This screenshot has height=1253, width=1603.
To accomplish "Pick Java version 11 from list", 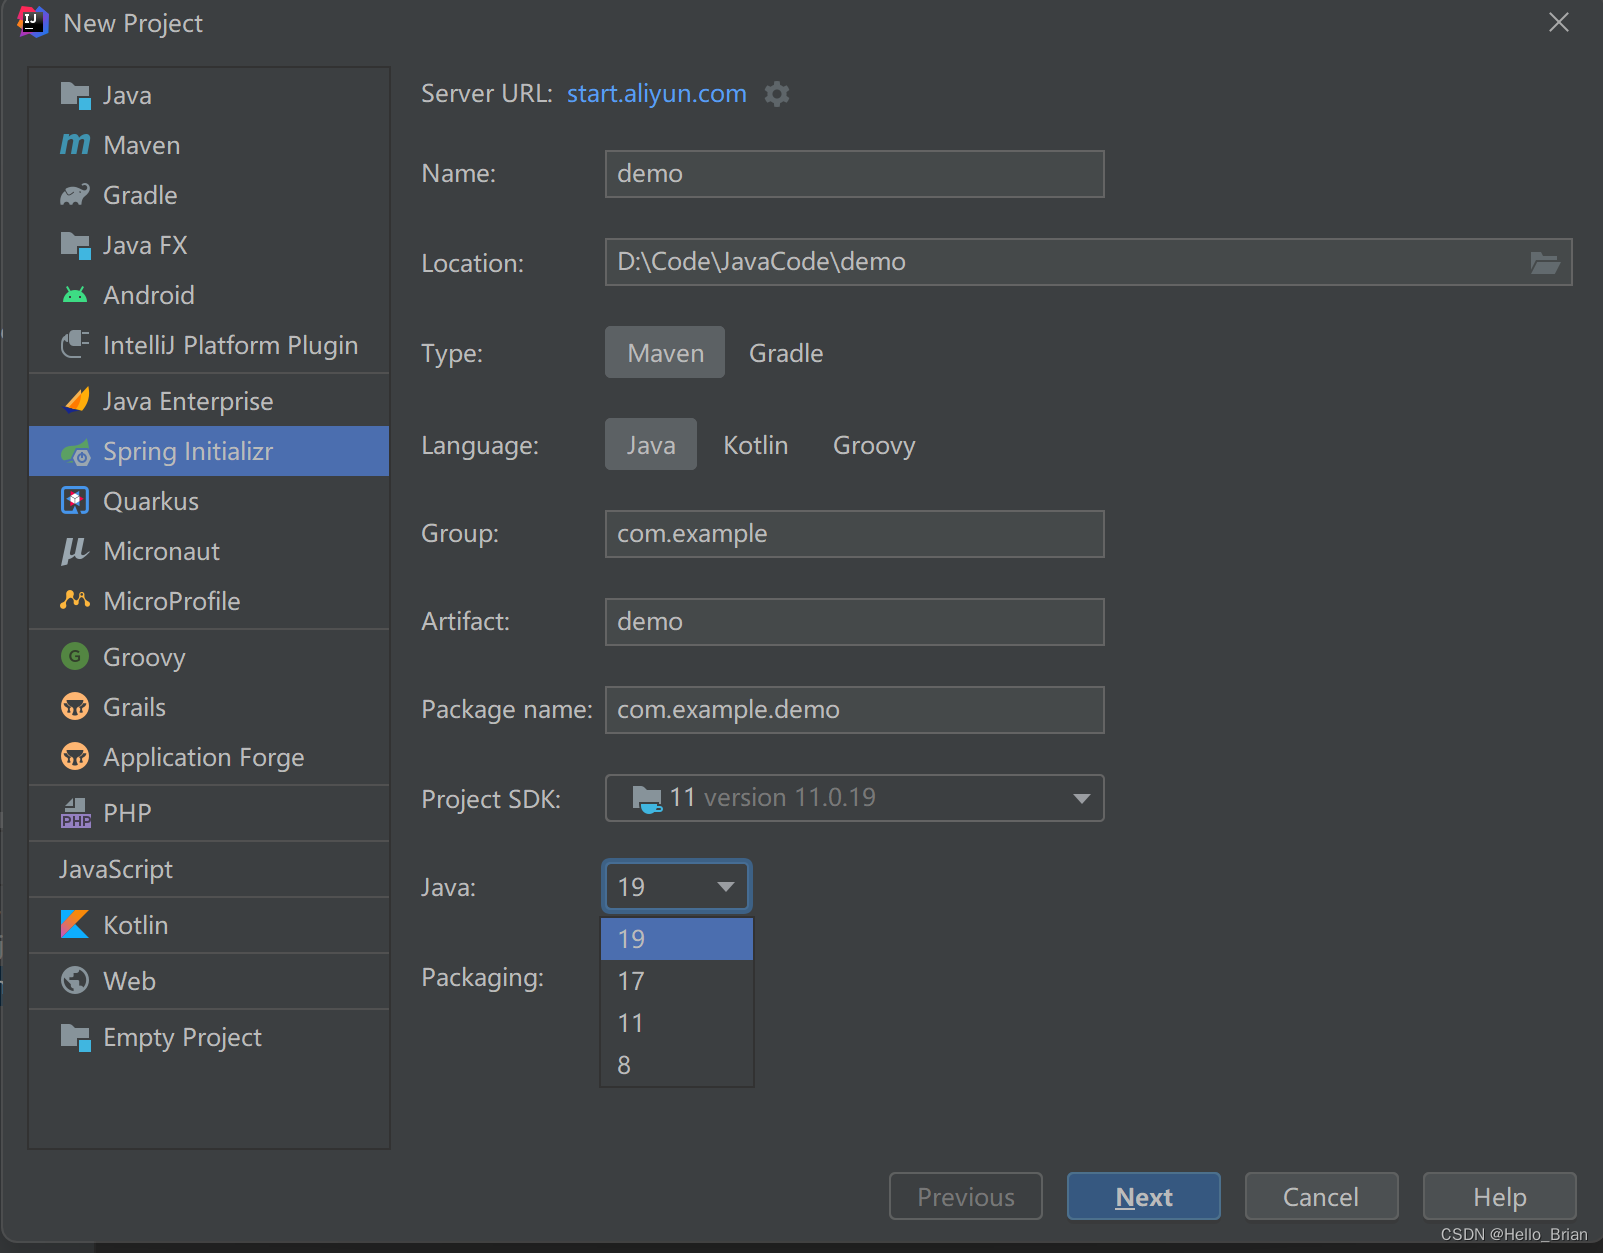I will [x=677, y=1023].
